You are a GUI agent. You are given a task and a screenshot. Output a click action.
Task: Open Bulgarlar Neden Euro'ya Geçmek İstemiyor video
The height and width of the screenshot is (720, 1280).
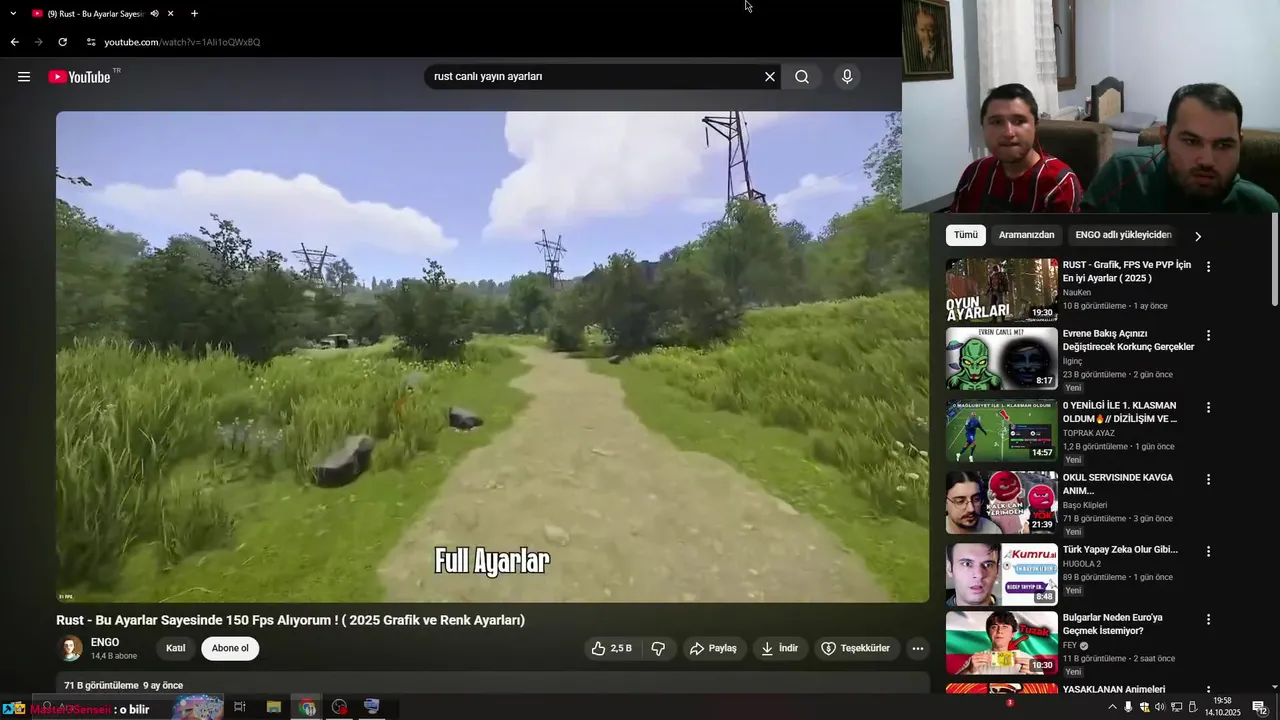[x=1112, y=624]
